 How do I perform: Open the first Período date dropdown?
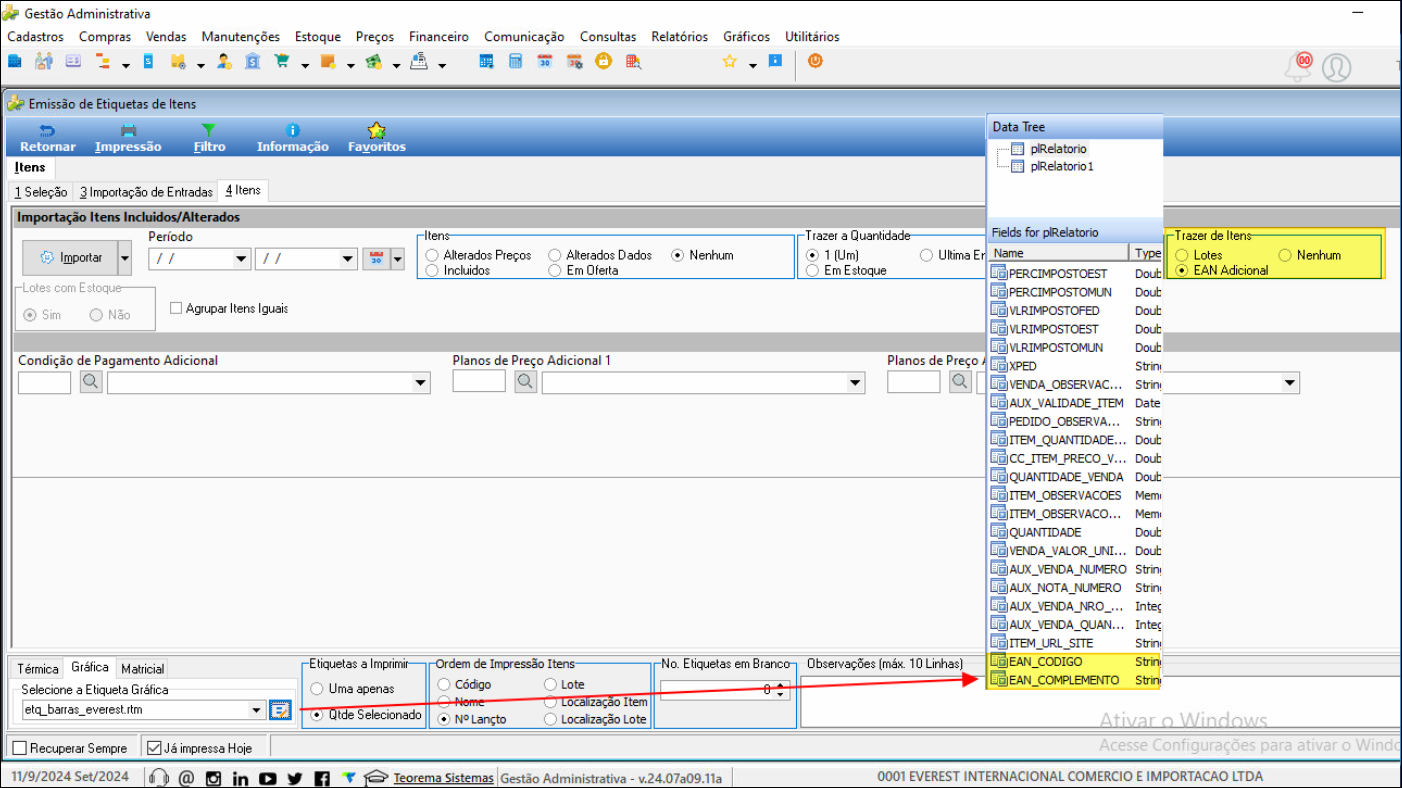pyautogui.click(x=241, y=259)
